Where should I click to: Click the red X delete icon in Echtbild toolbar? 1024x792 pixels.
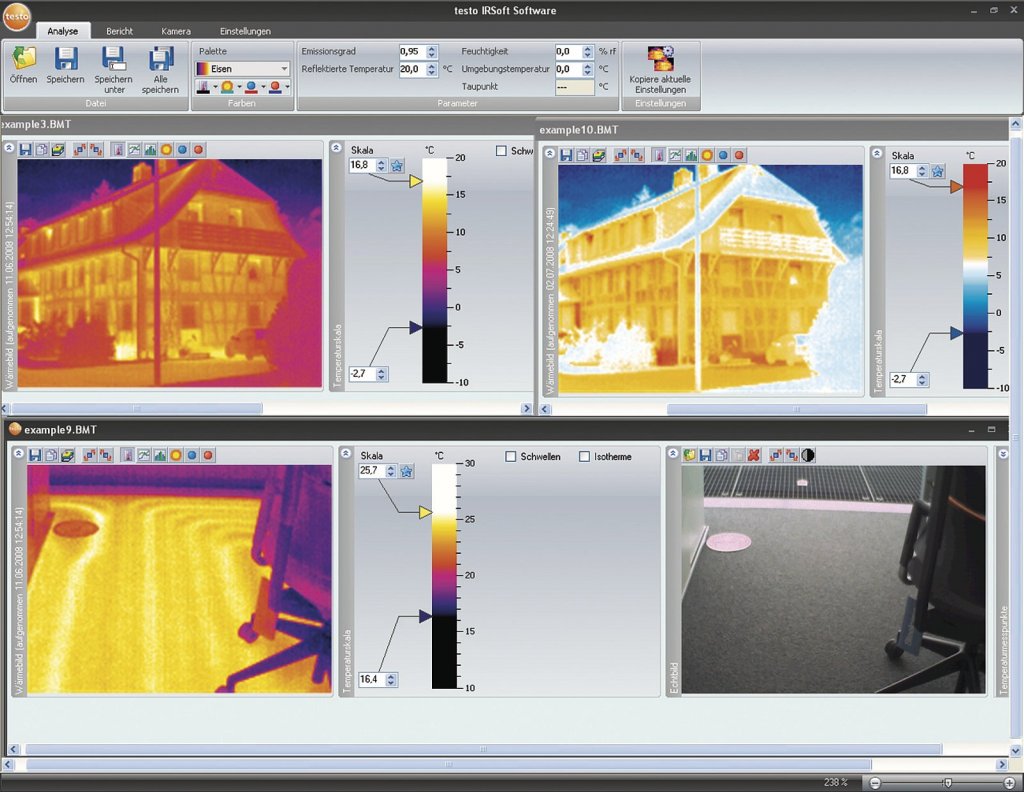tap(754, 455)
